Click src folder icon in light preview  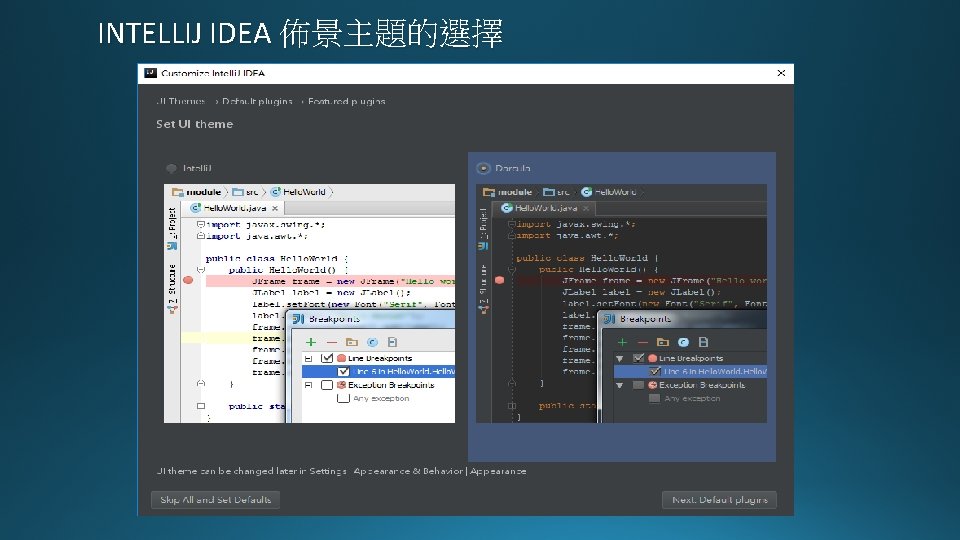coord(238,192)
